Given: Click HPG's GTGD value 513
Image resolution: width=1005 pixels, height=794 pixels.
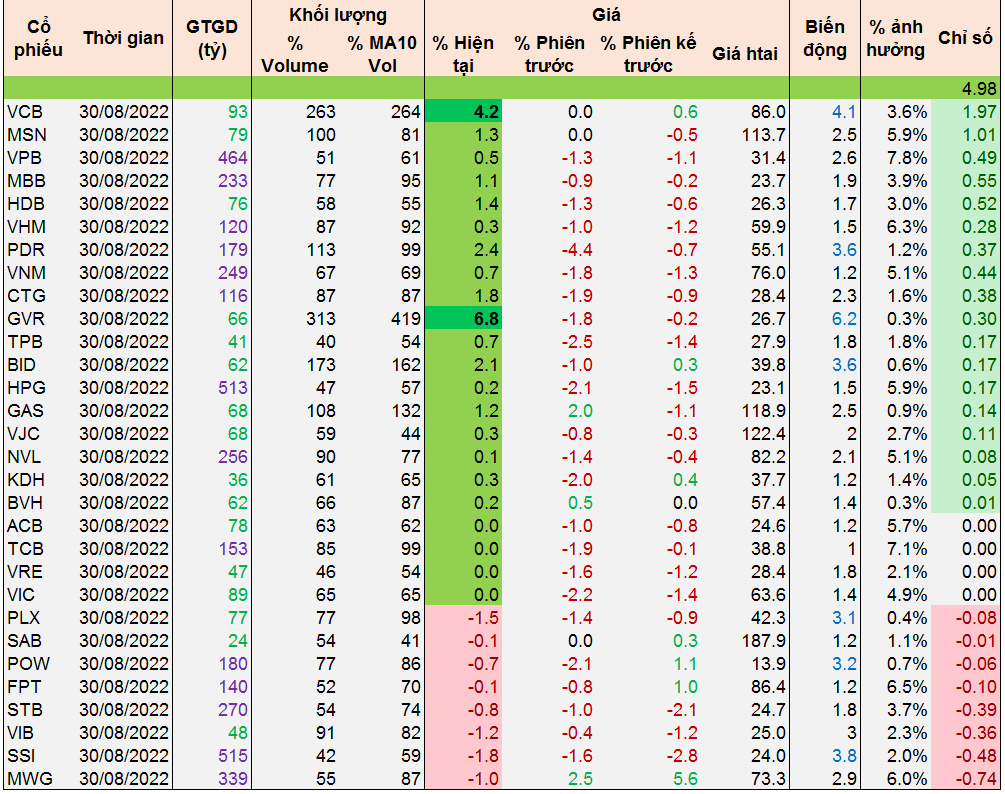Looking at the screenshot, I should point(233,388).
